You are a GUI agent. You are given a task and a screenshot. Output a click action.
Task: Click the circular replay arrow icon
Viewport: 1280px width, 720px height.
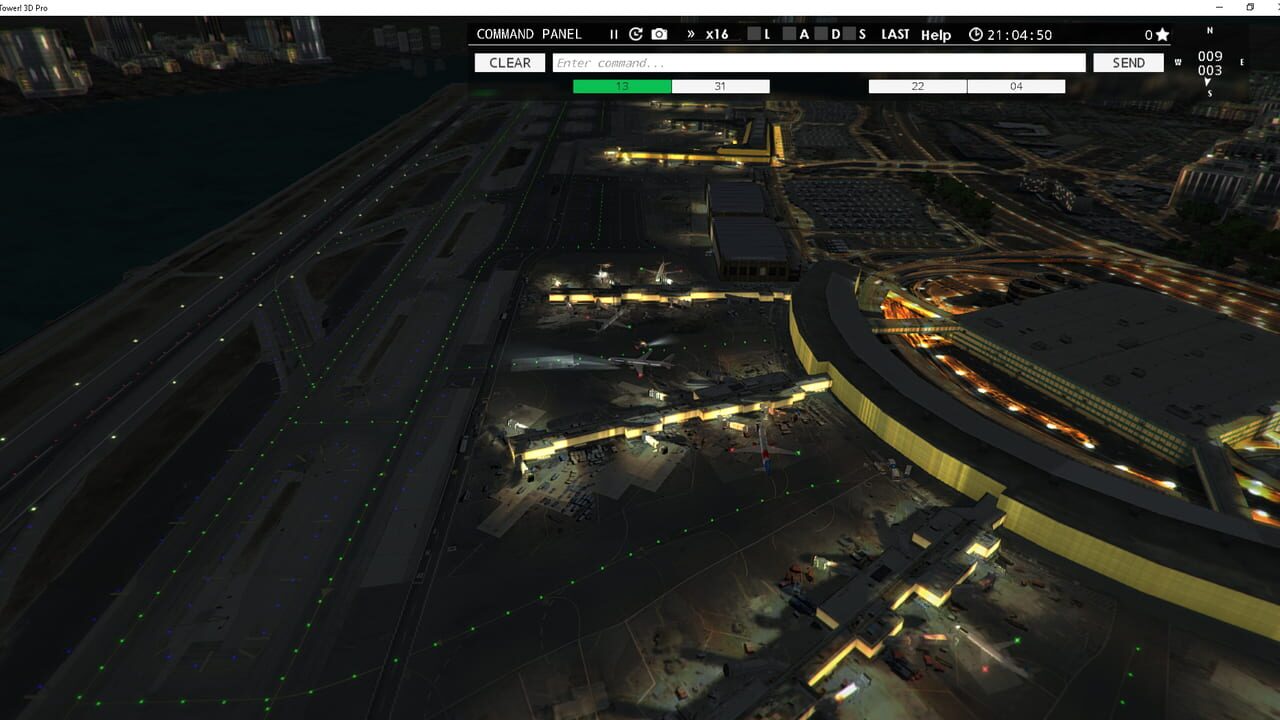click(x=636, y=34)
